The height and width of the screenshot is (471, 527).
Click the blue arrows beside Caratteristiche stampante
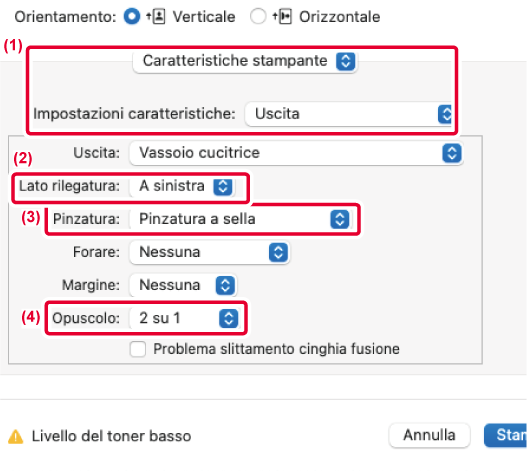pyautogui.click(x=346, y=61)
